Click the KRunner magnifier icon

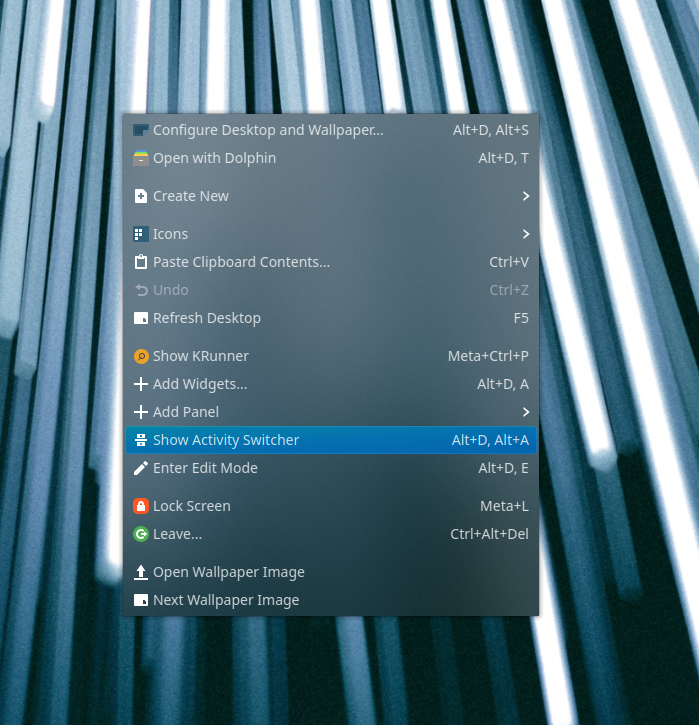[141, 356]
